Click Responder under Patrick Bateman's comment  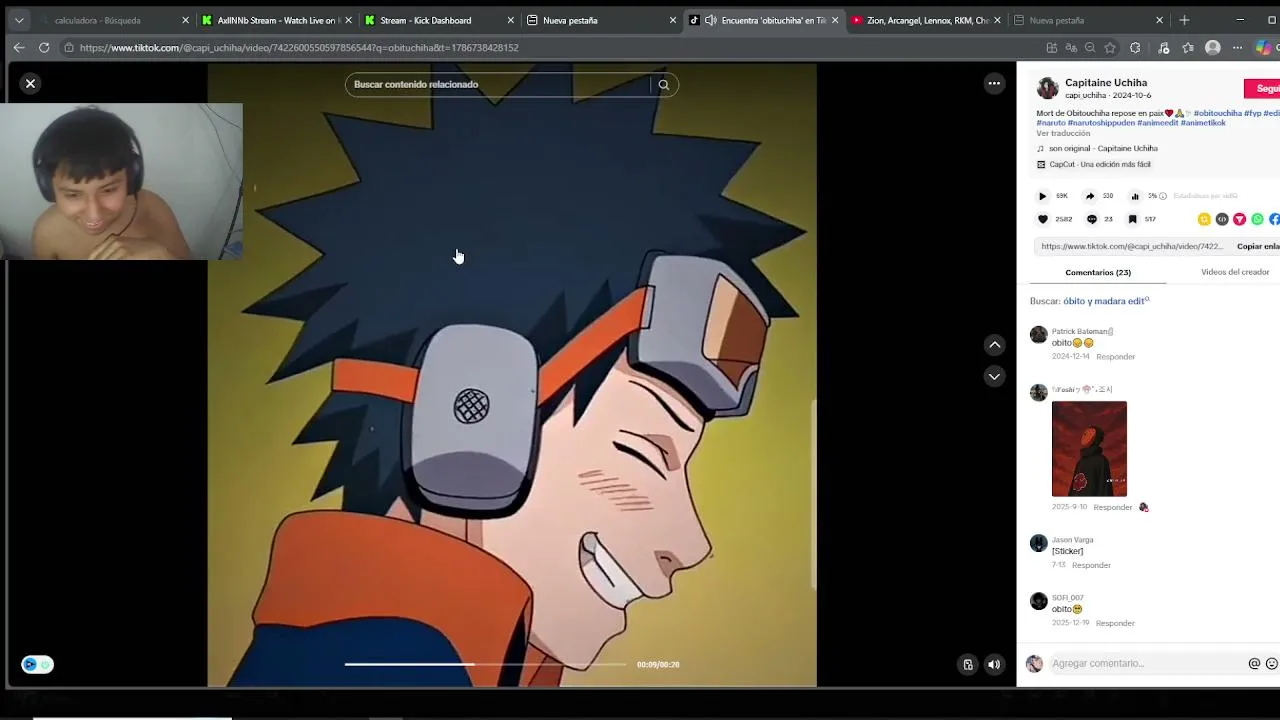[1115, 357]
